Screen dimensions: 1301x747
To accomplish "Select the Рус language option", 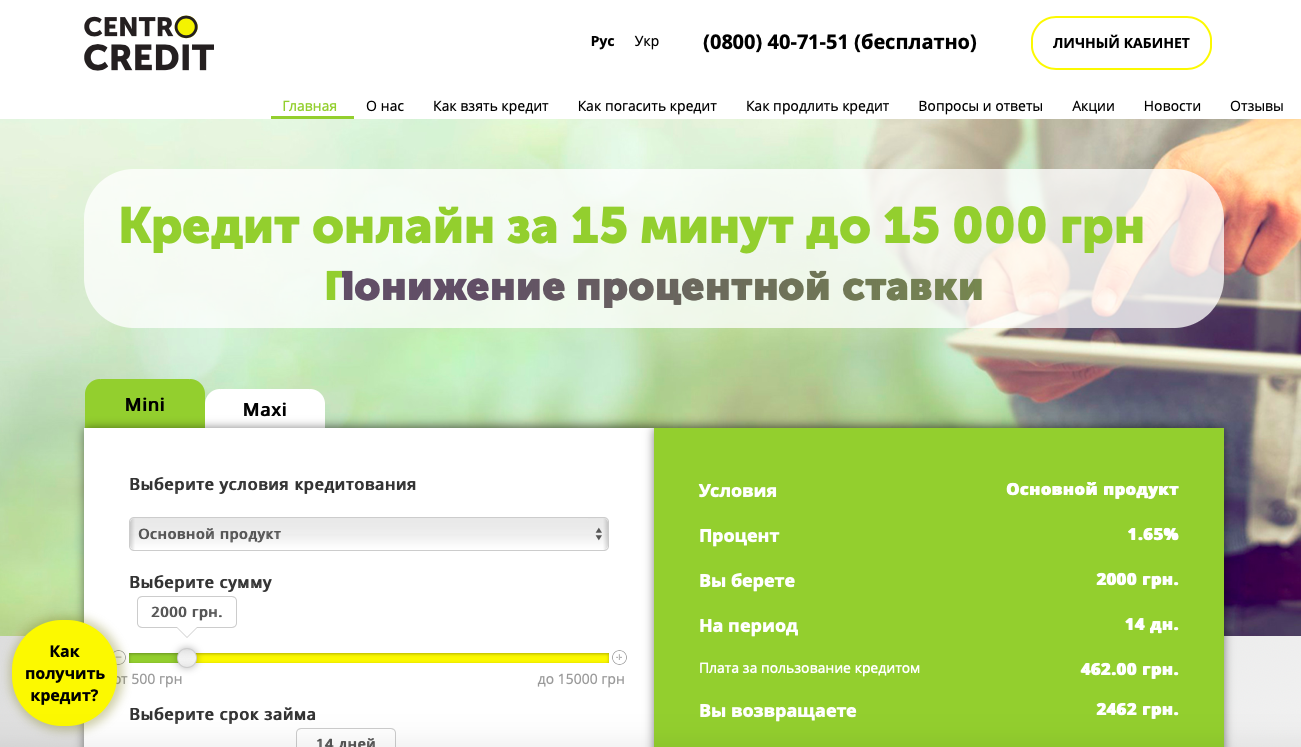I will [x=603, y=41].
